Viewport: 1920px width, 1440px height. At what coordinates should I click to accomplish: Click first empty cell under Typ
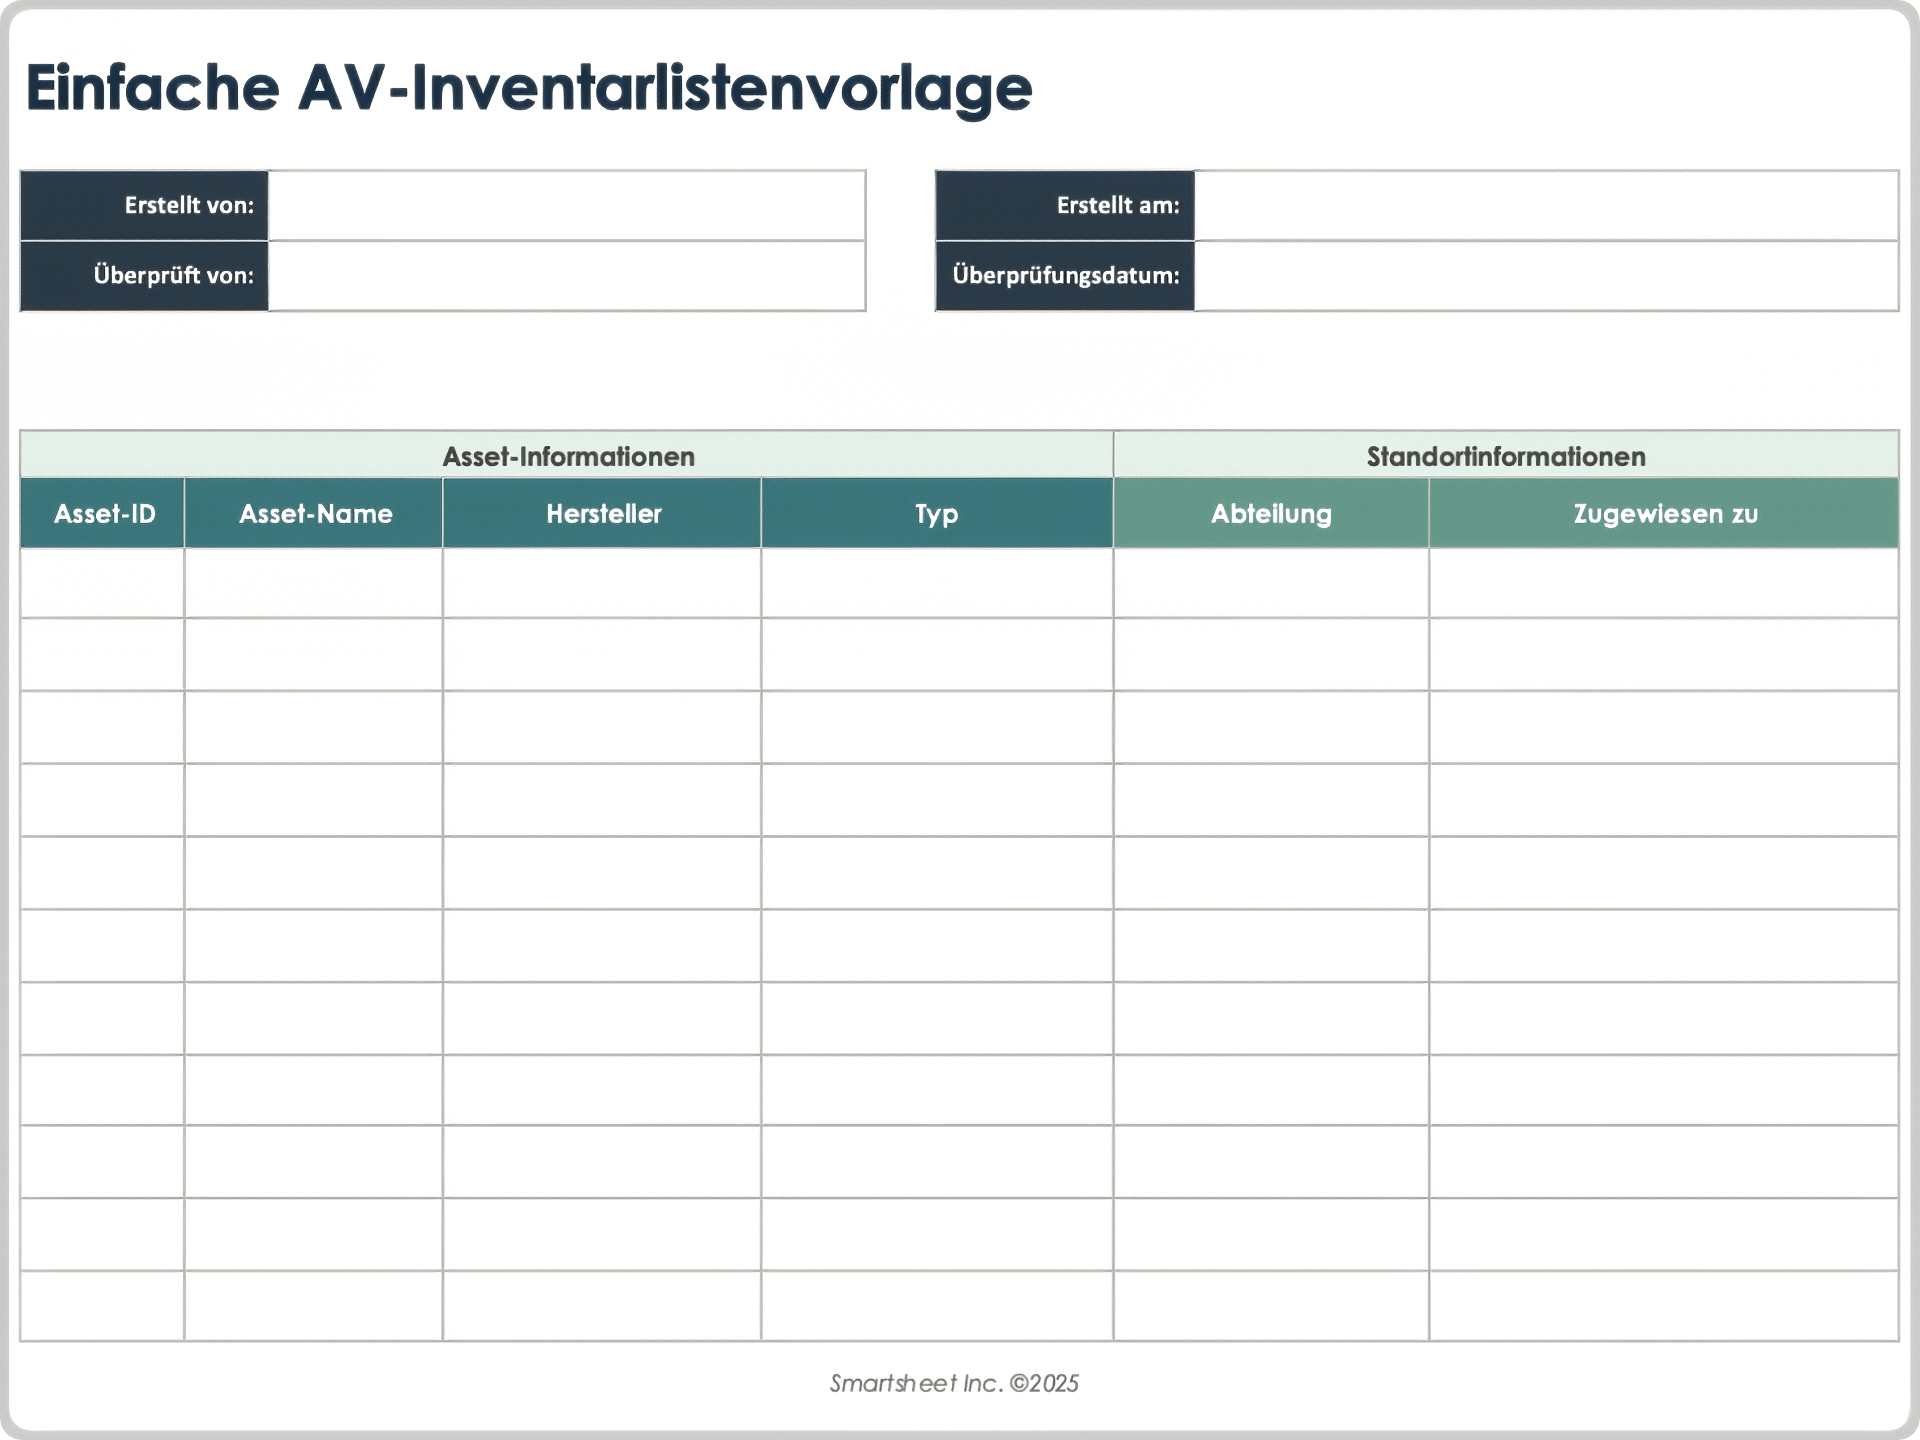pos(937,583)
